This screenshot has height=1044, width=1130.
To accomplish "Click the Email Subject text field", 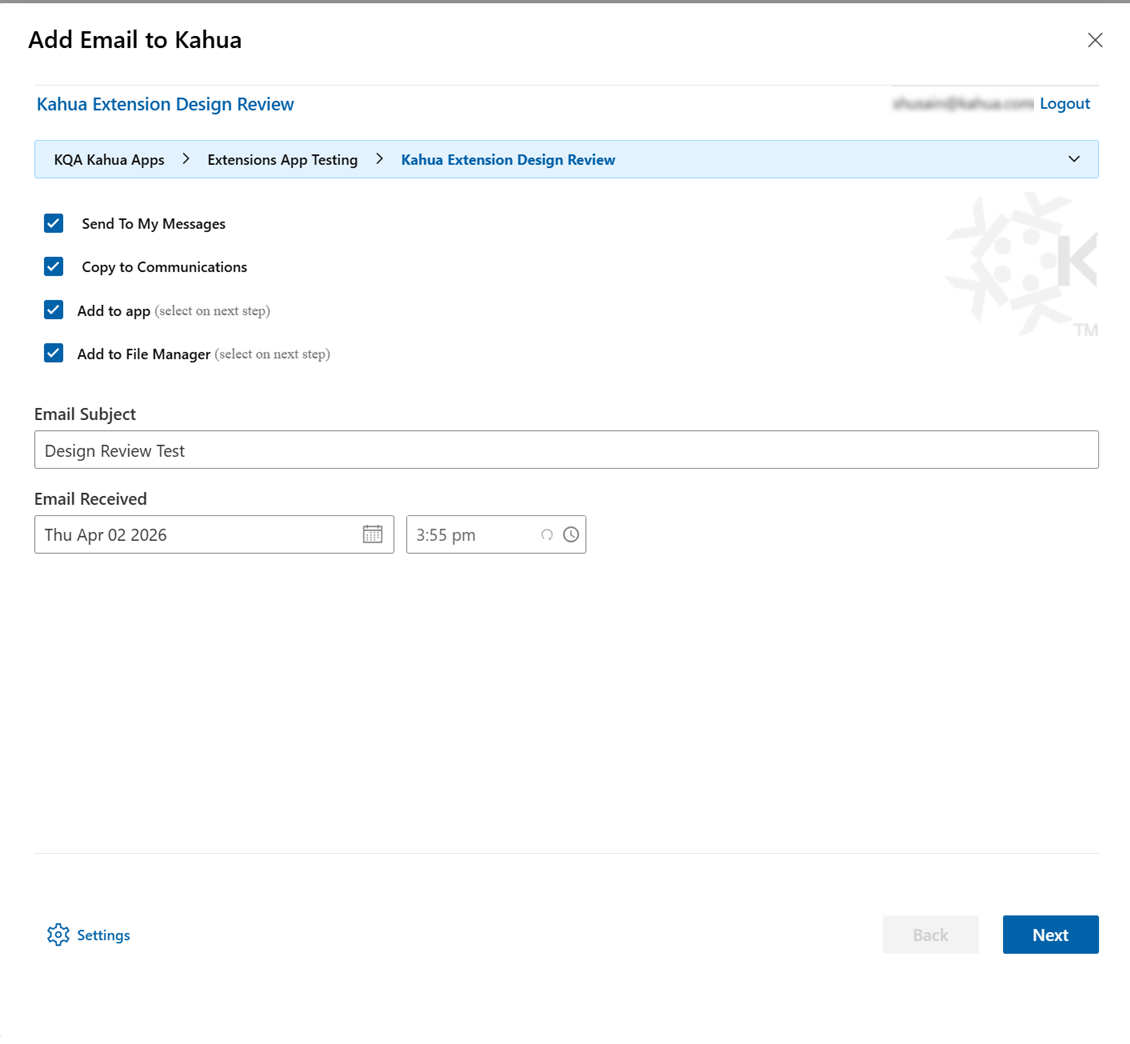I will pos(566,450).
